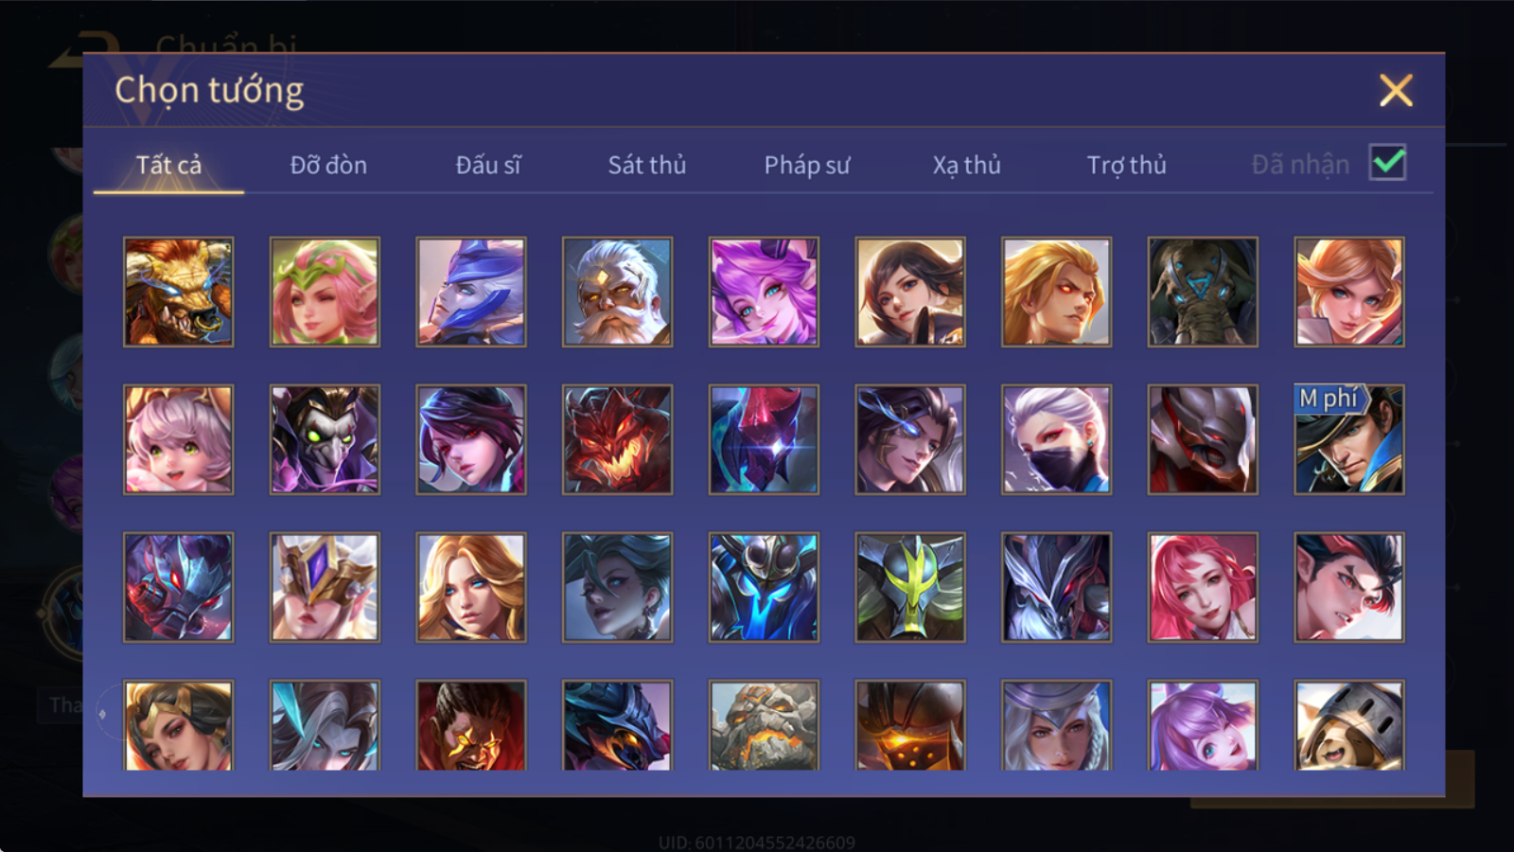The height and width of the screenshot is (852, 1514).
Task: Pick the red demon face hero
Action: coord(617,440)
